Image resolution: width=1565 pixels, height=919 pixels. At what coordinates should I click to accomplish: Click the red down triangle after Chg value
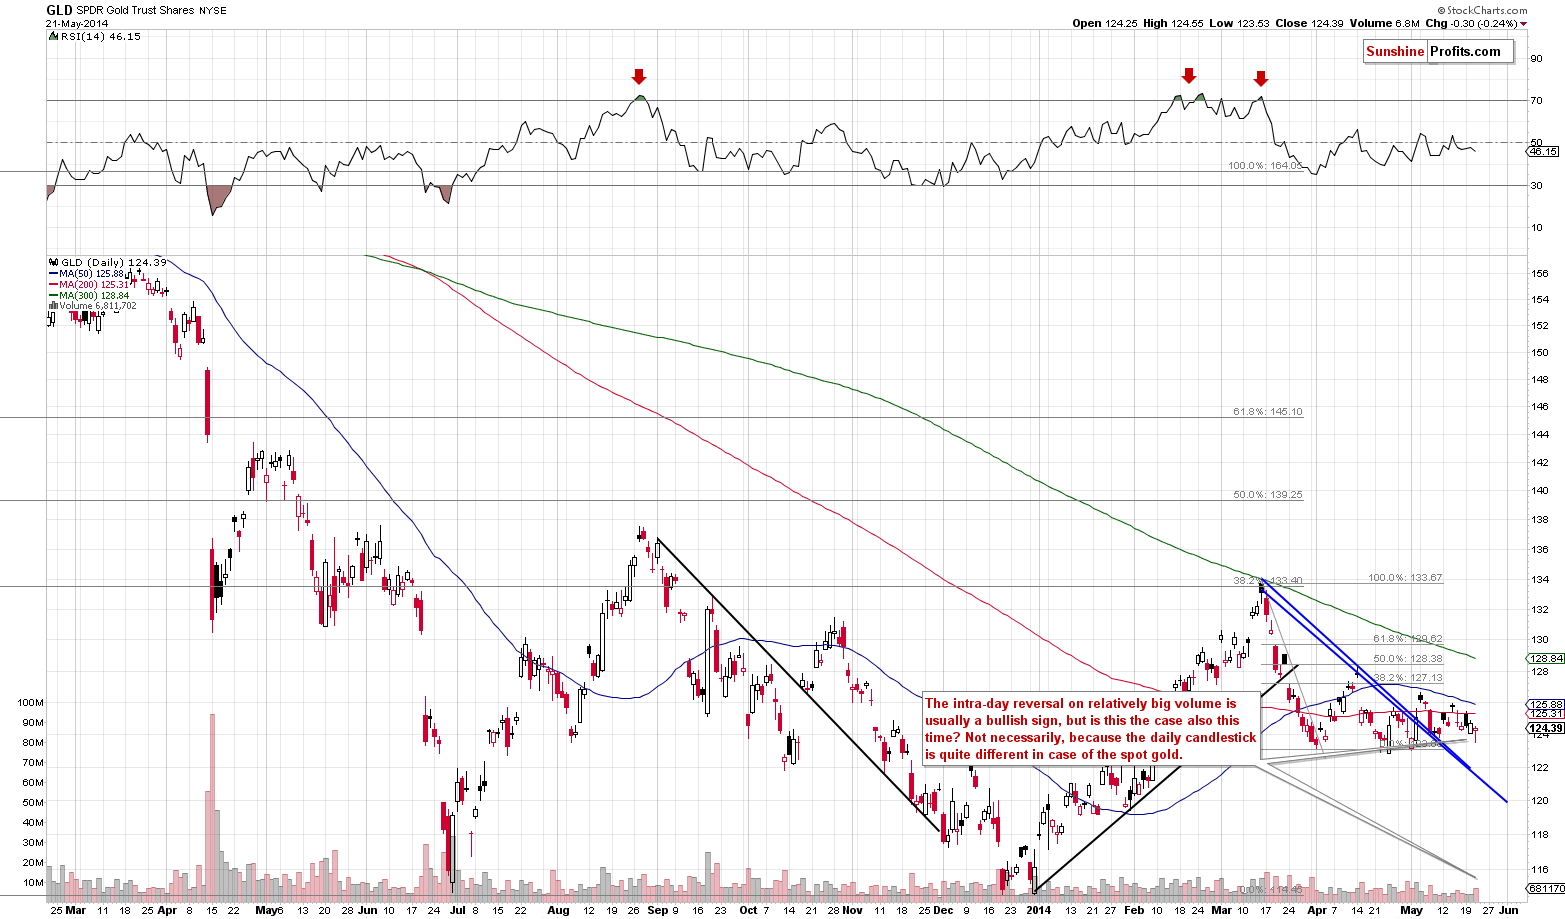tap(1524, 23)
